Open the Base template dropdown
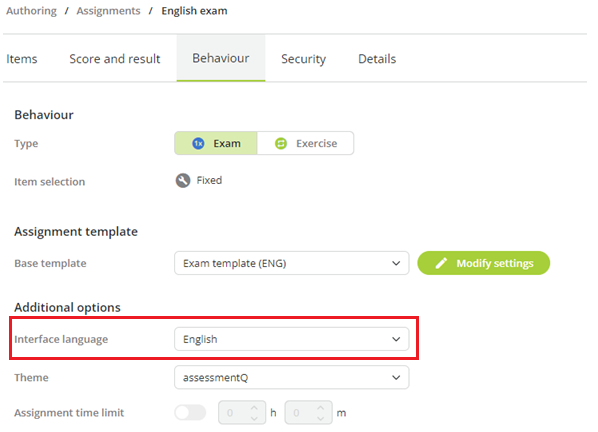598x432 pixels. [x=292, y=263]
